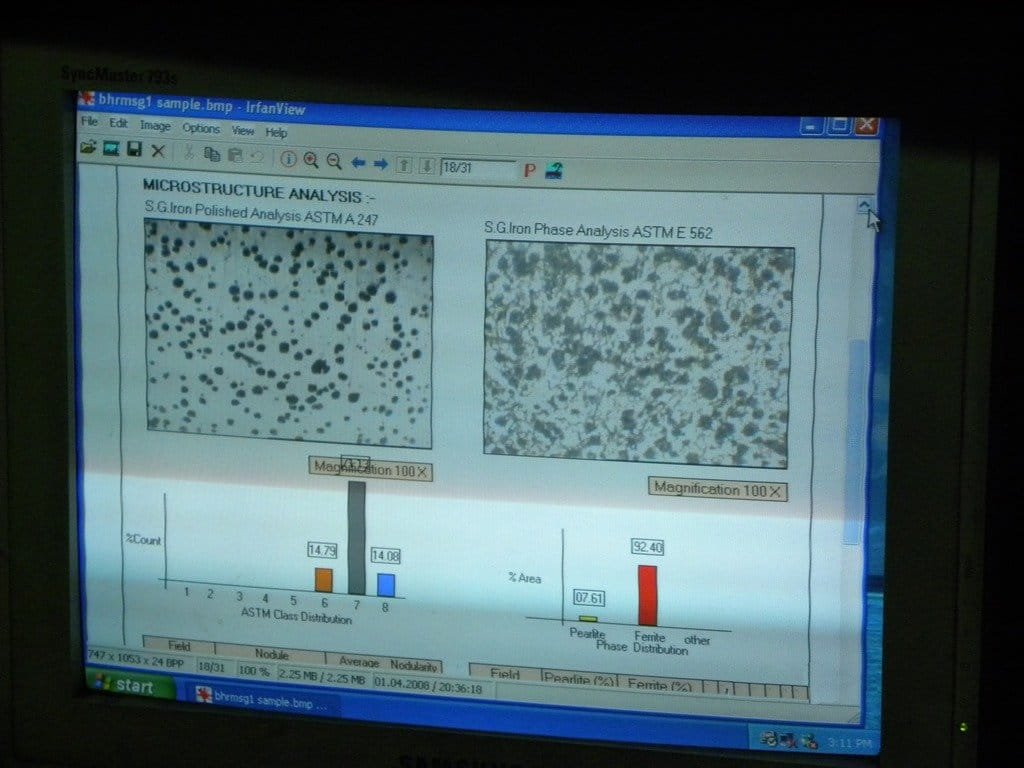Click the About IrfanView icon

(x=554, y=172)
